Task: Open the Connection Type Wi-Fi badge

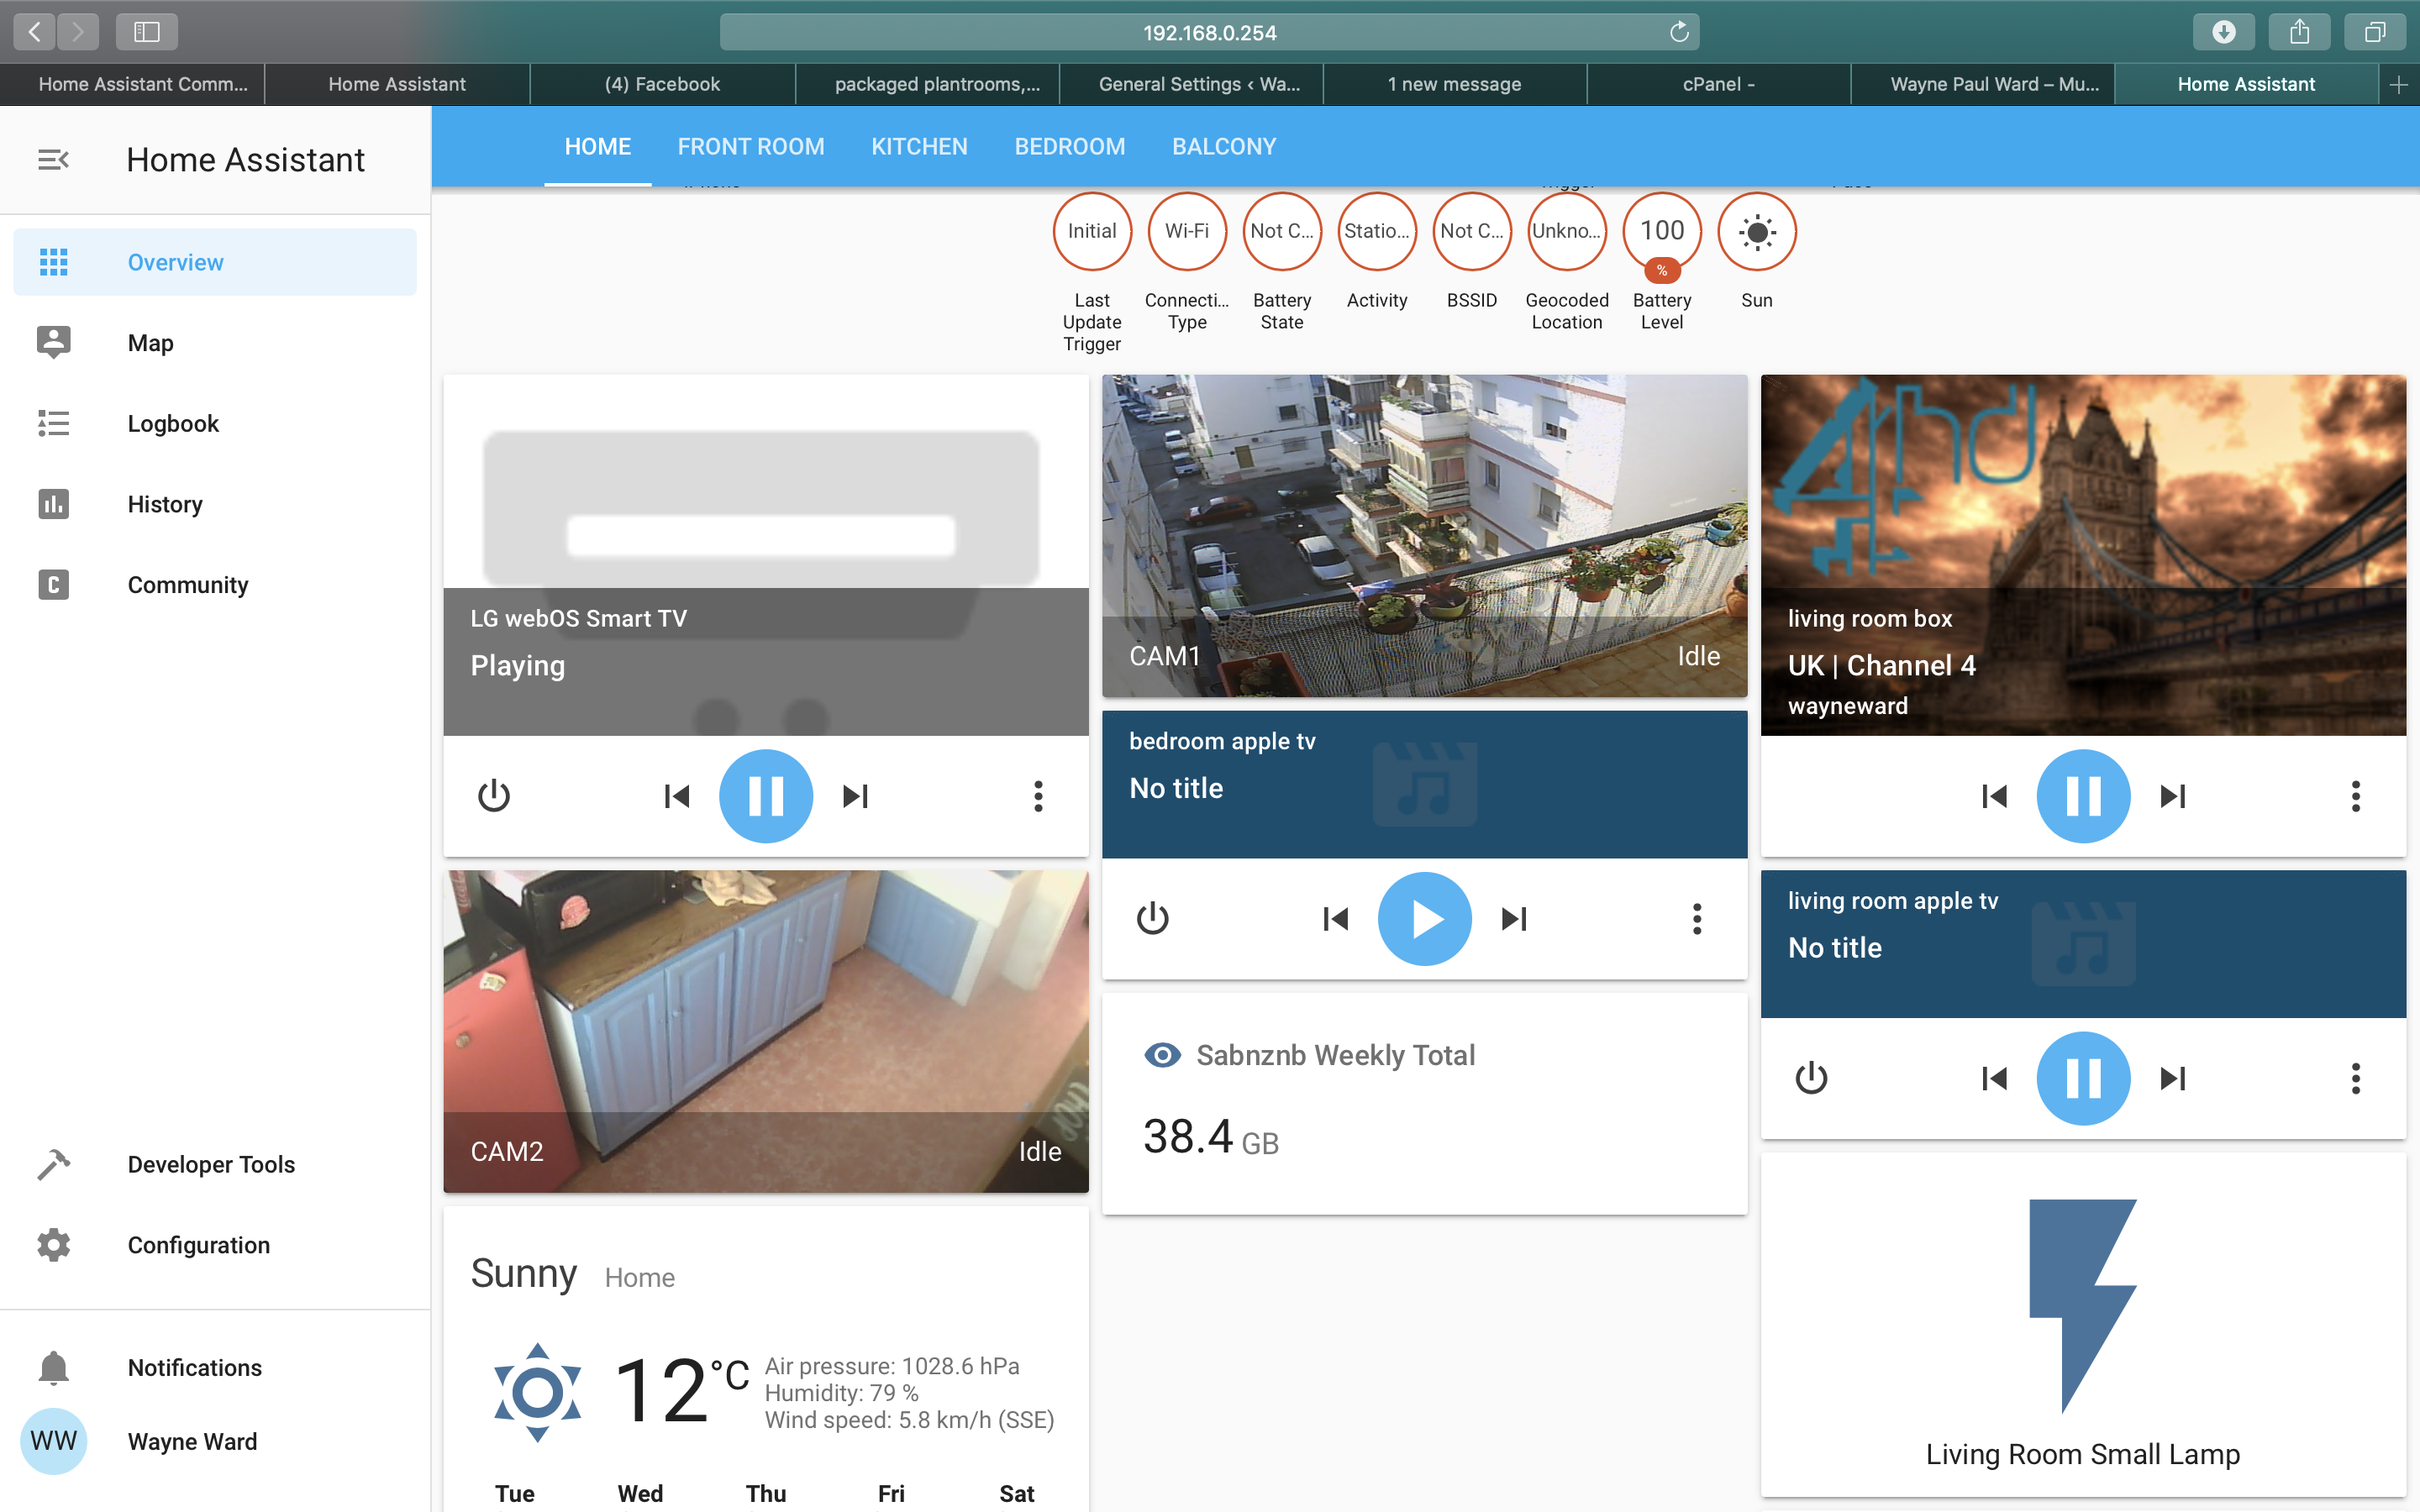Action: 1187,231
